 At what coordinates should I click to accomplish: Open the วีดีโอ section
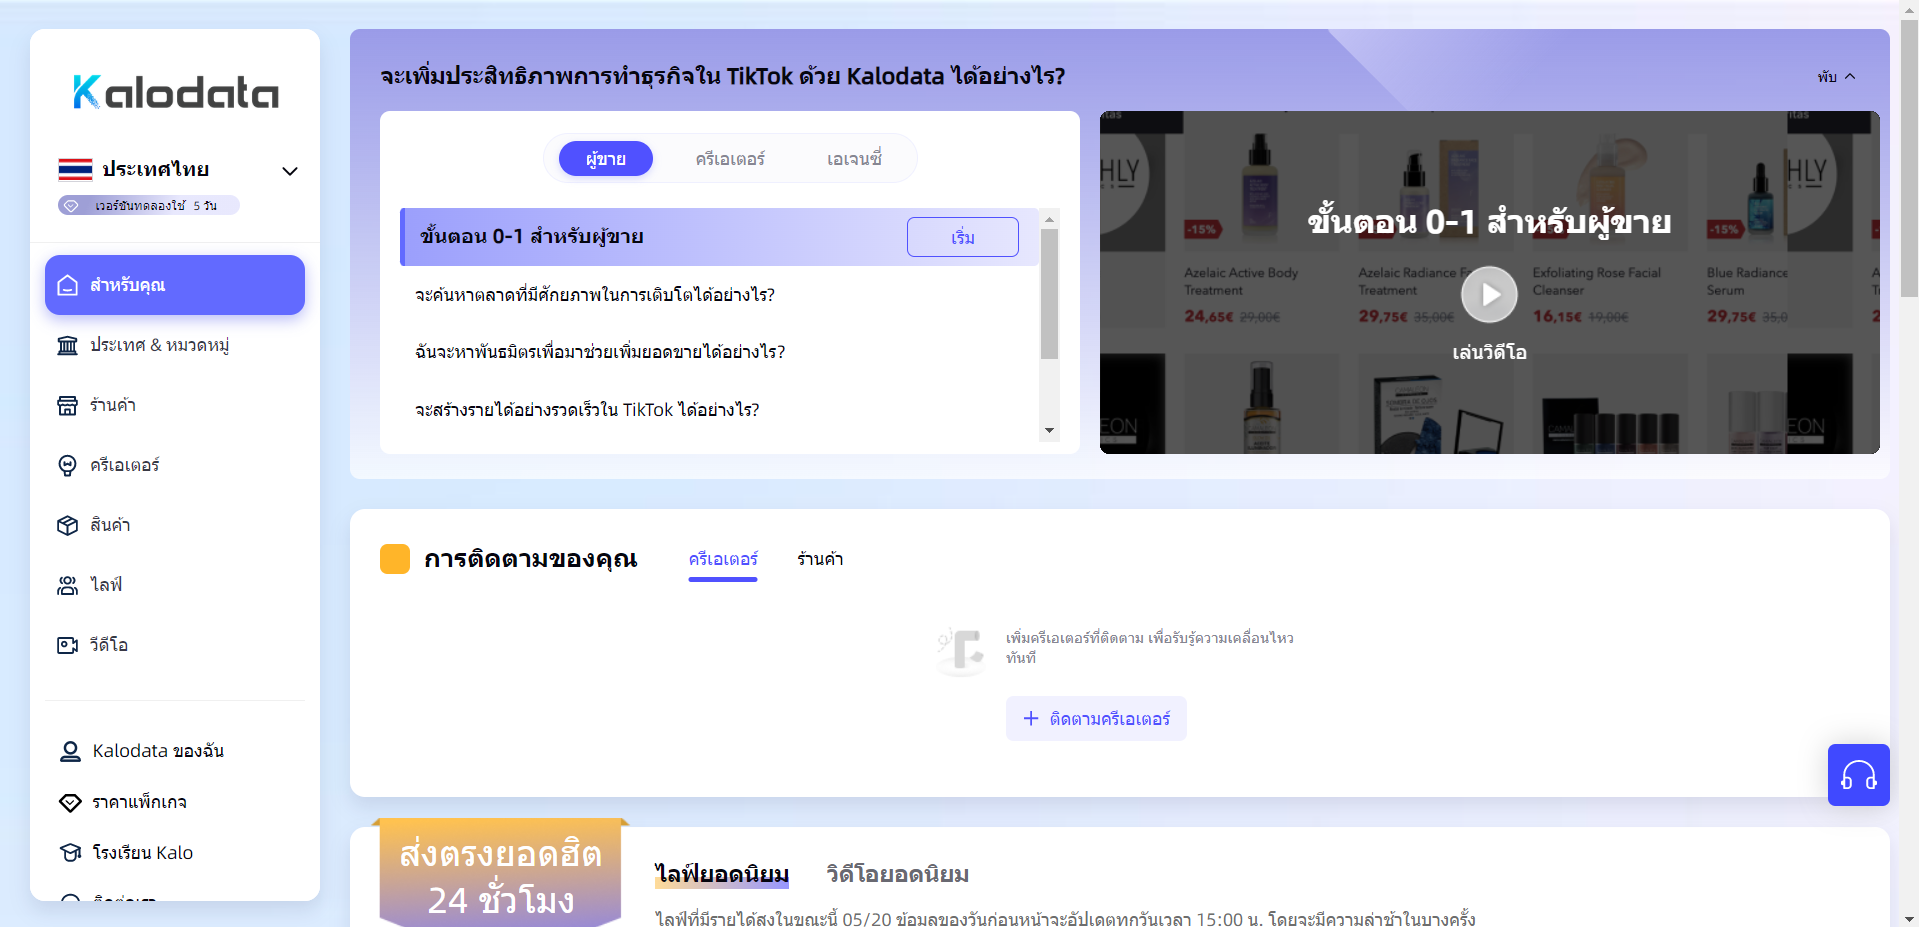(x=107, y=645)
